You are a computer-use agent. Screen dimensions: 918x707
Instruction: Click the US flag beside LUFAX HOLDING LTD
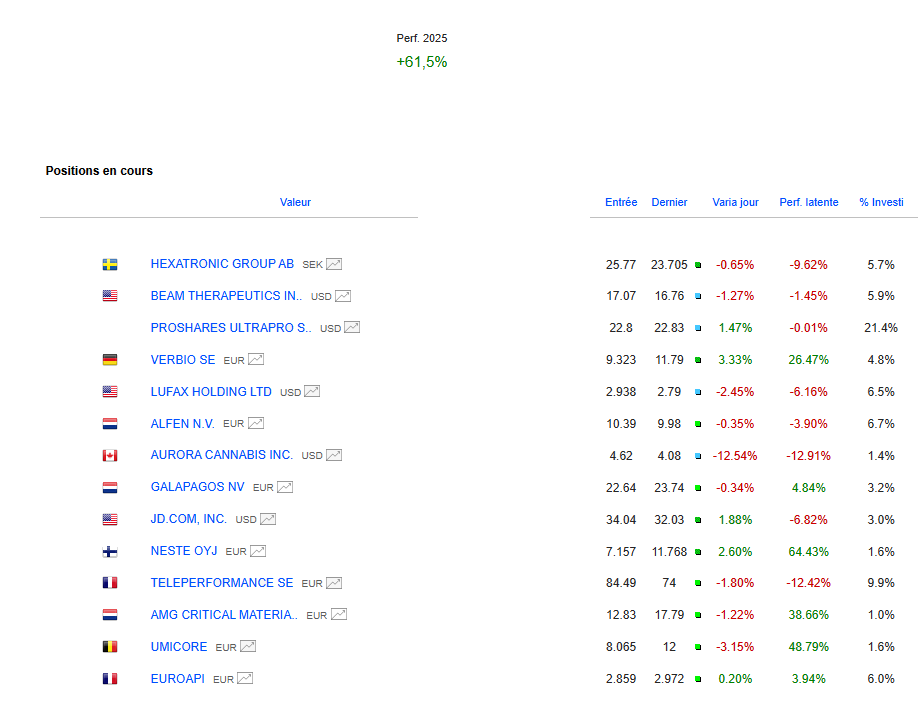point(110,392)
